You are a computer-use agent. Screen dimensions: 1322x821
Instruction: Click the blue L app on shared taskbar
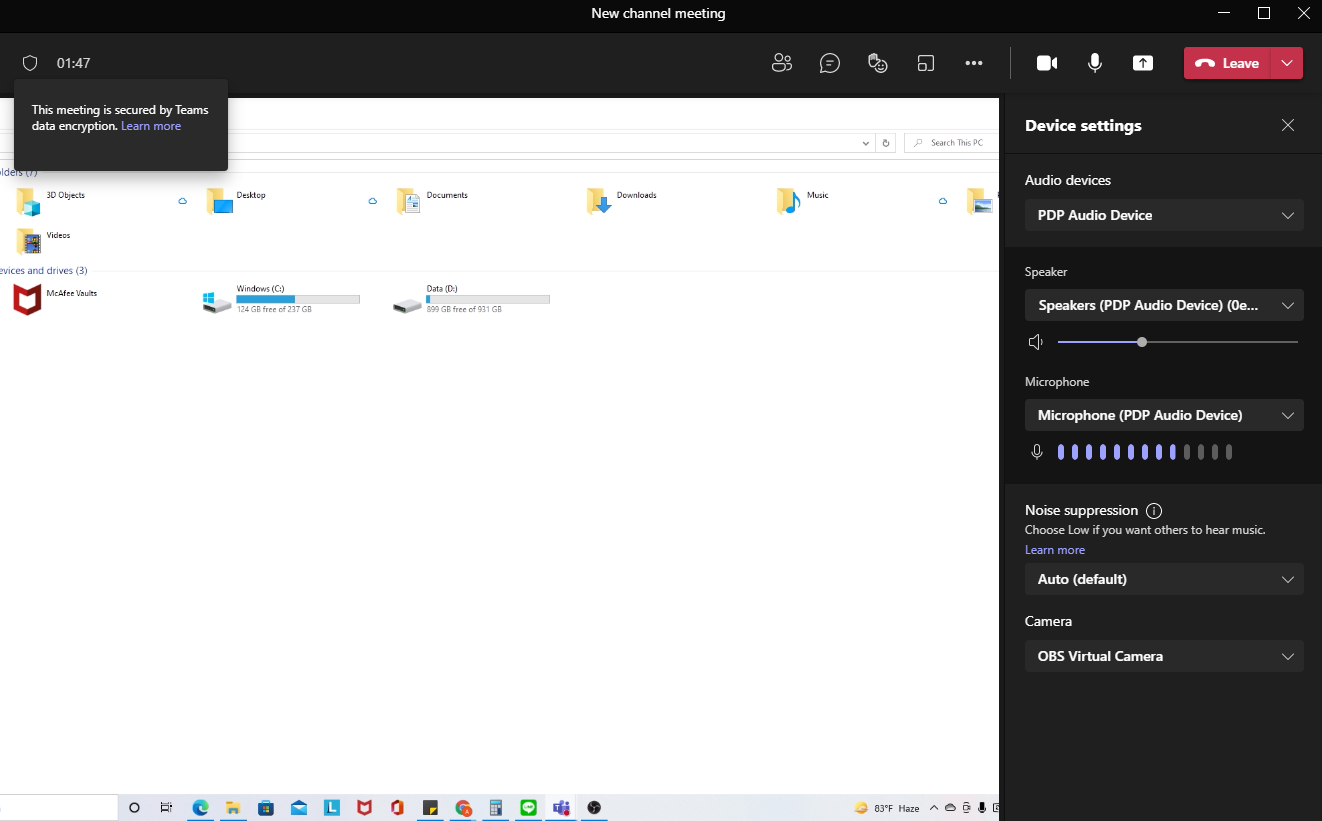coord(332,808)
